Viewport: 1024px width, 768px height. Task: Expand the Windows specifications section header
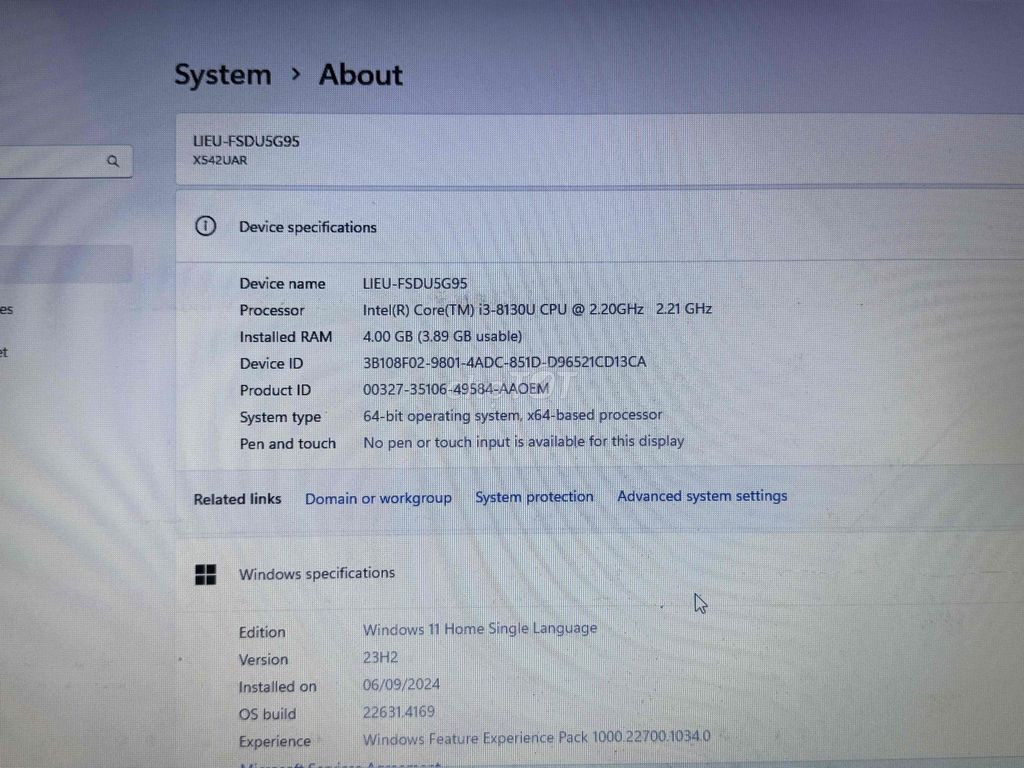point(600,574)
